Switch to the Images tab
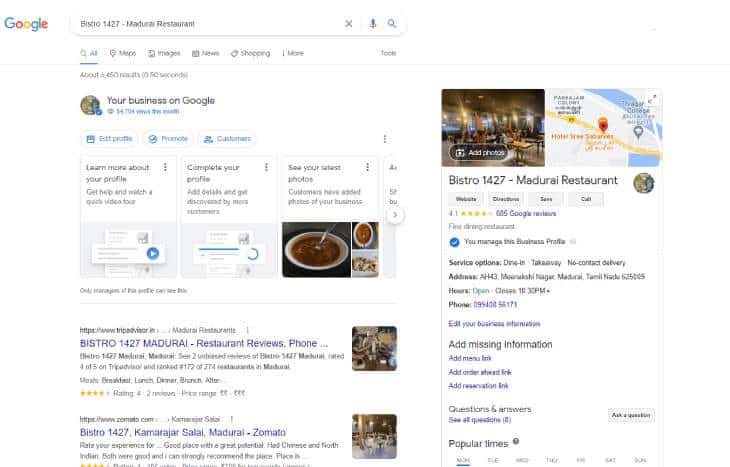Viewport: 730px width, 467px height. pyautogui.click(x=164, y=53)
